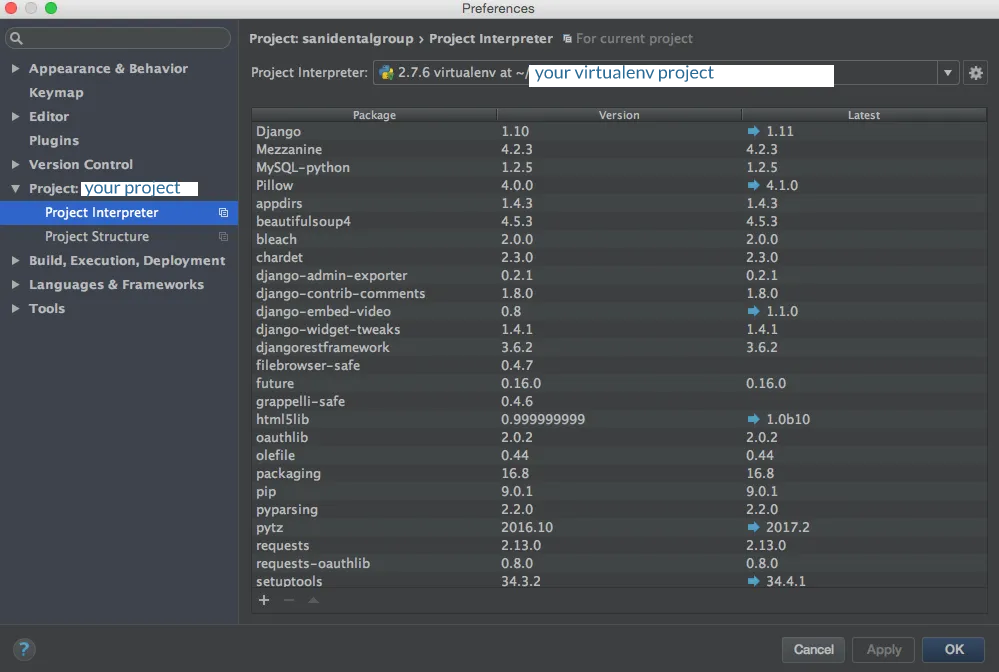This screenshot has height=672, width=999.
Task: Select the pip package row
Action: [x=619, y=491]
